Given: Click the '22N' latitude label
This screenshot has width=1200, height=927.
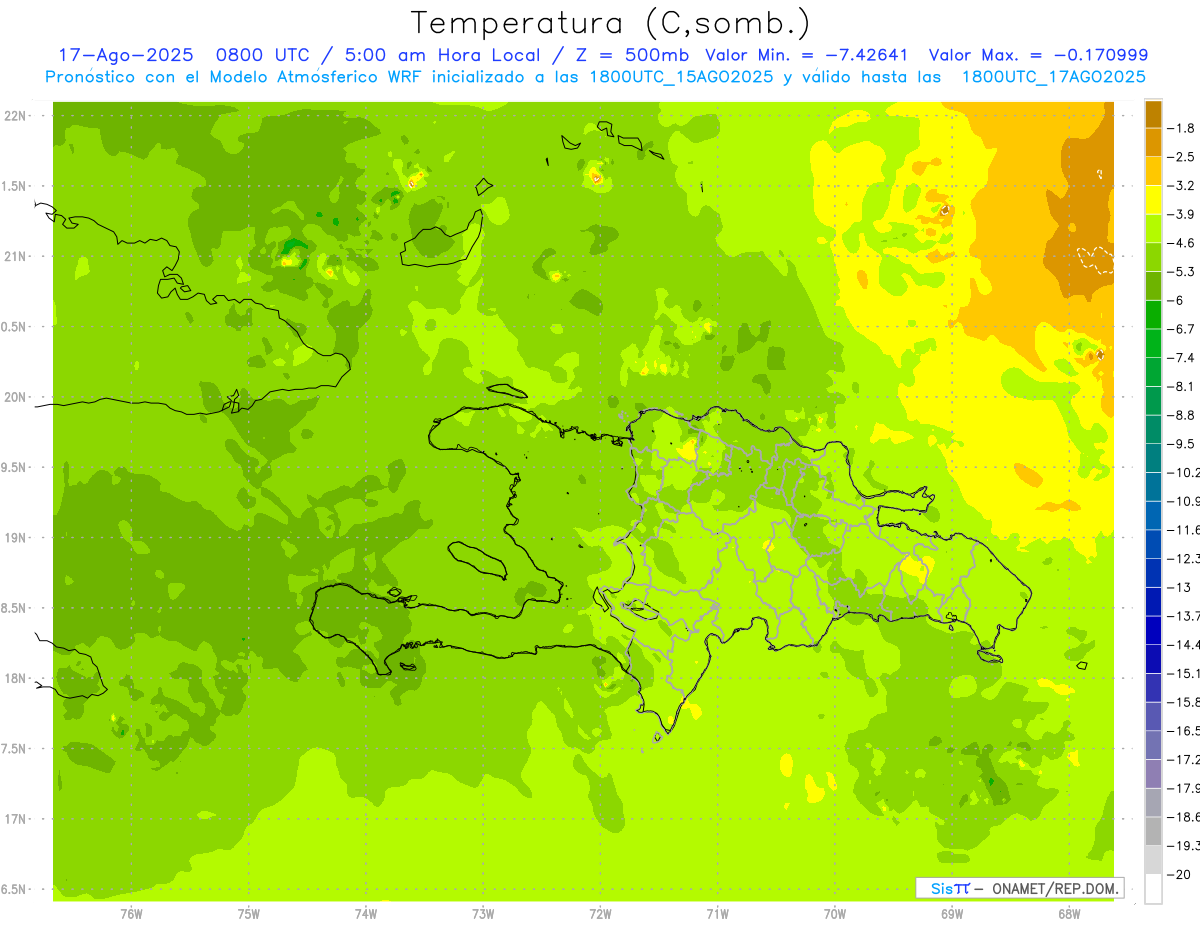Looking at the screenshot, I should (16, 116).
